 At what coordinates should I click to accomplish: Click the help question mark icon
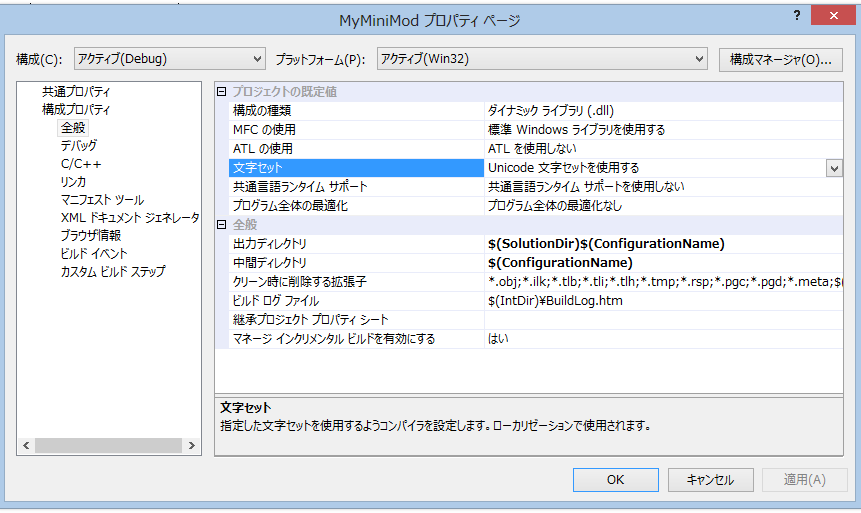pos(797,15)
